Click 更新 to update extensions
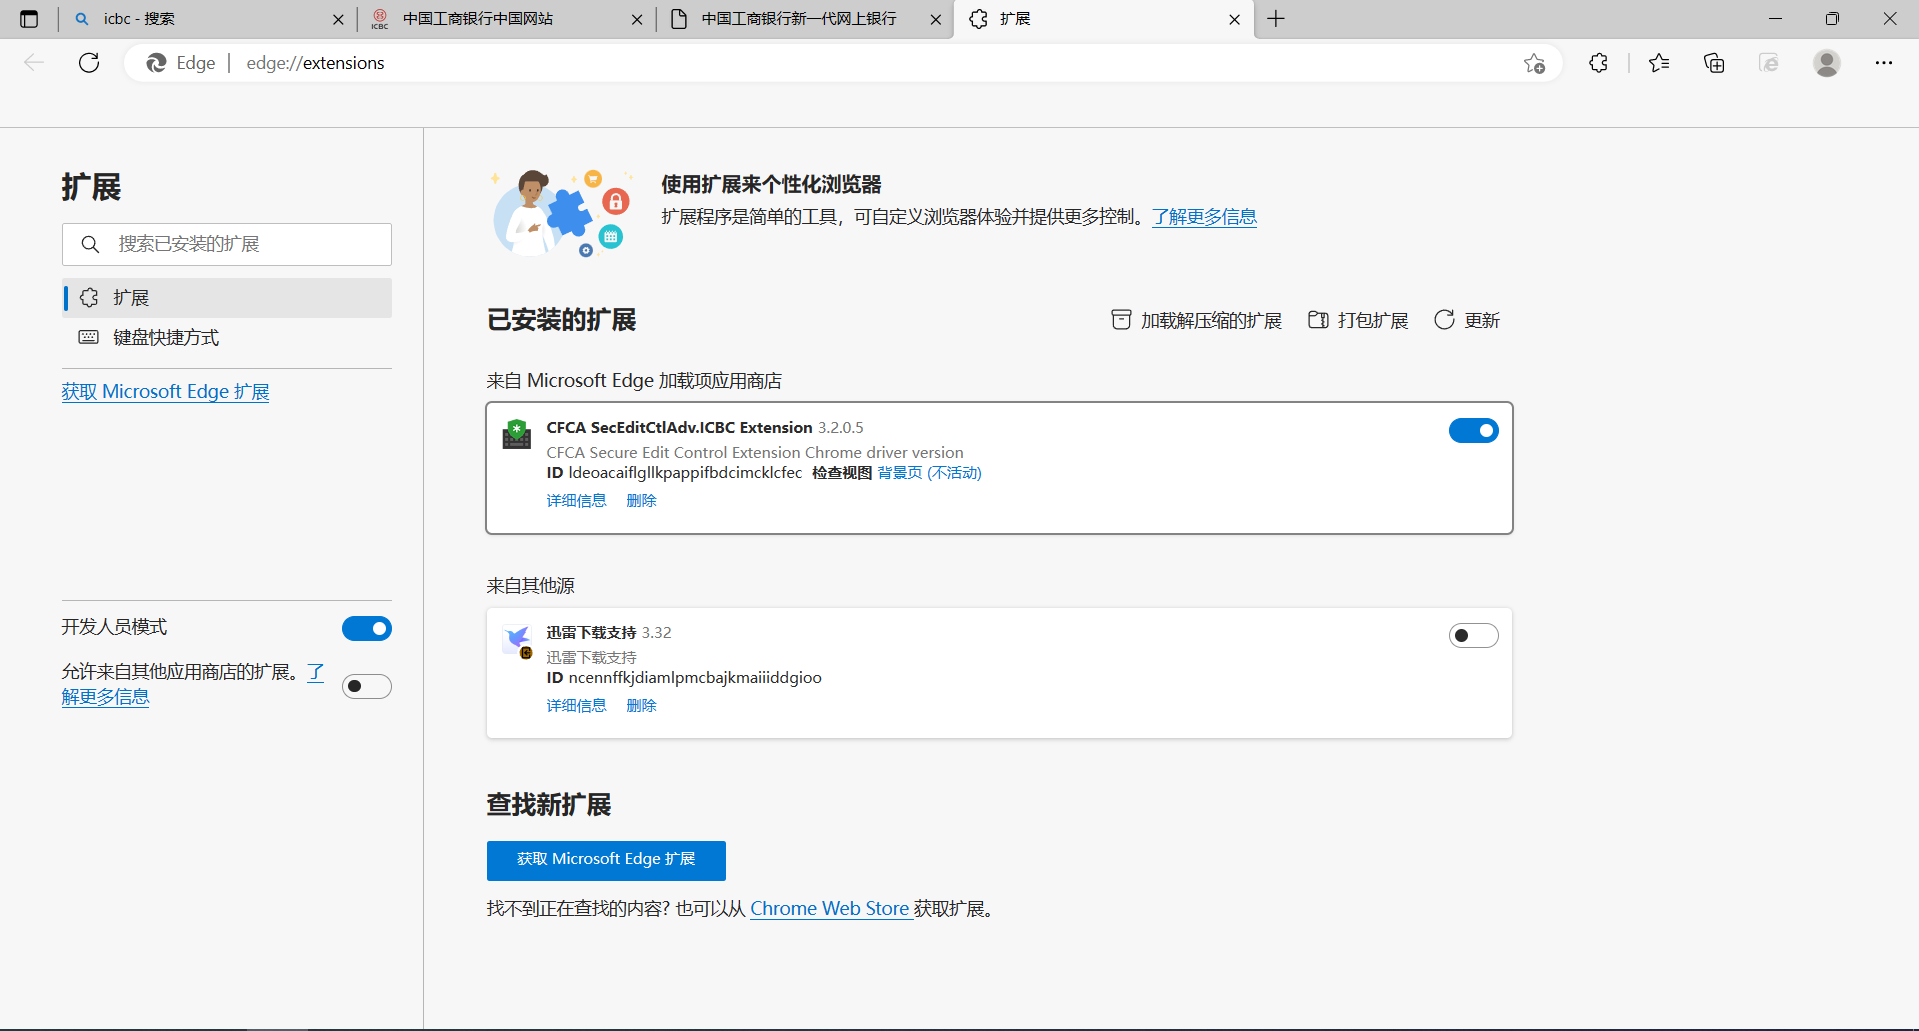1919x1031 pixels. pyautogui.click(x=1467, y=320)
